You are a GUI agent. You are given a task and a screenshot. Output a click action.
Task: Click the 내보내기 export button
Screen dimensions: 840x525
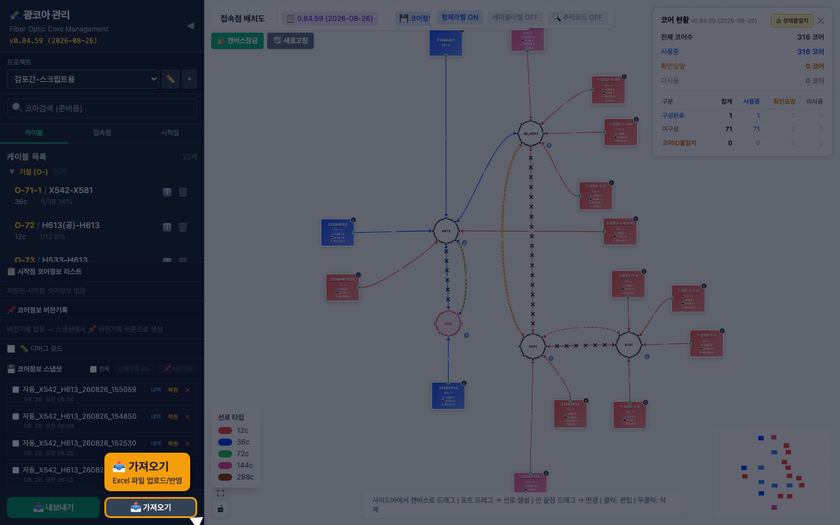[x=53, y=507]
